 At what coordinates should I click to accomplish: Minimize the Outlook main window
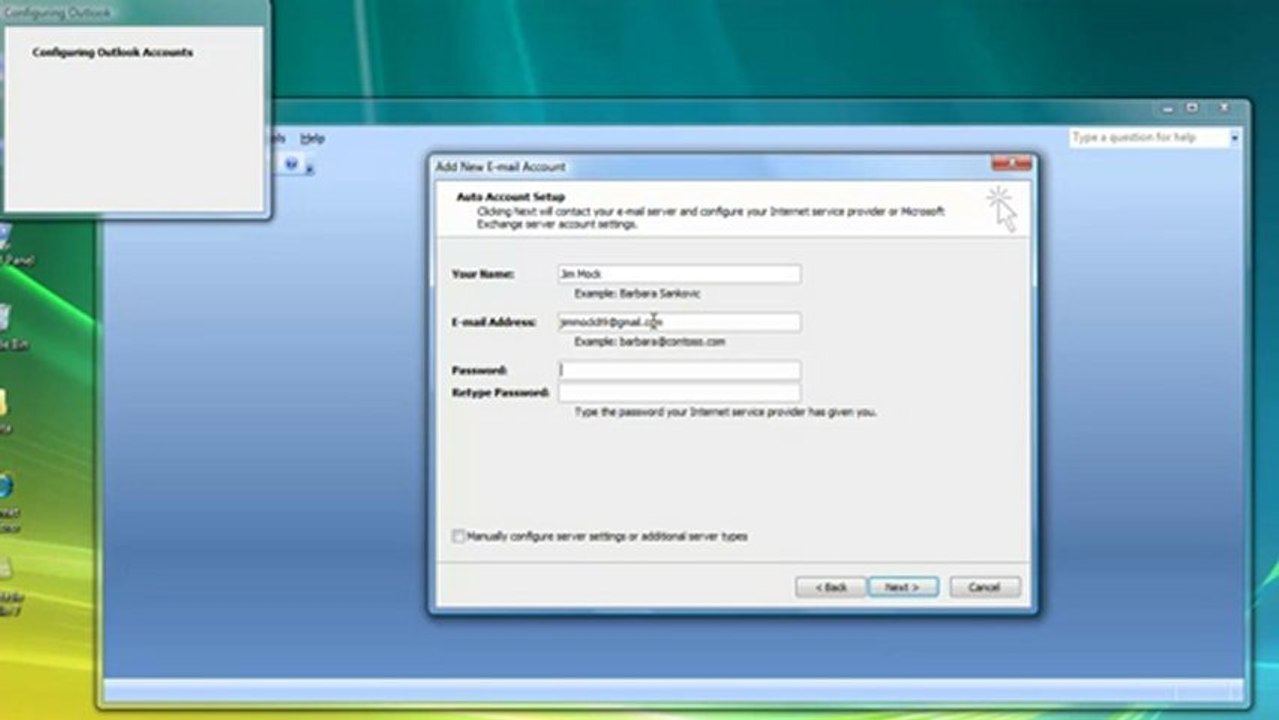(x=1168, y=108)
